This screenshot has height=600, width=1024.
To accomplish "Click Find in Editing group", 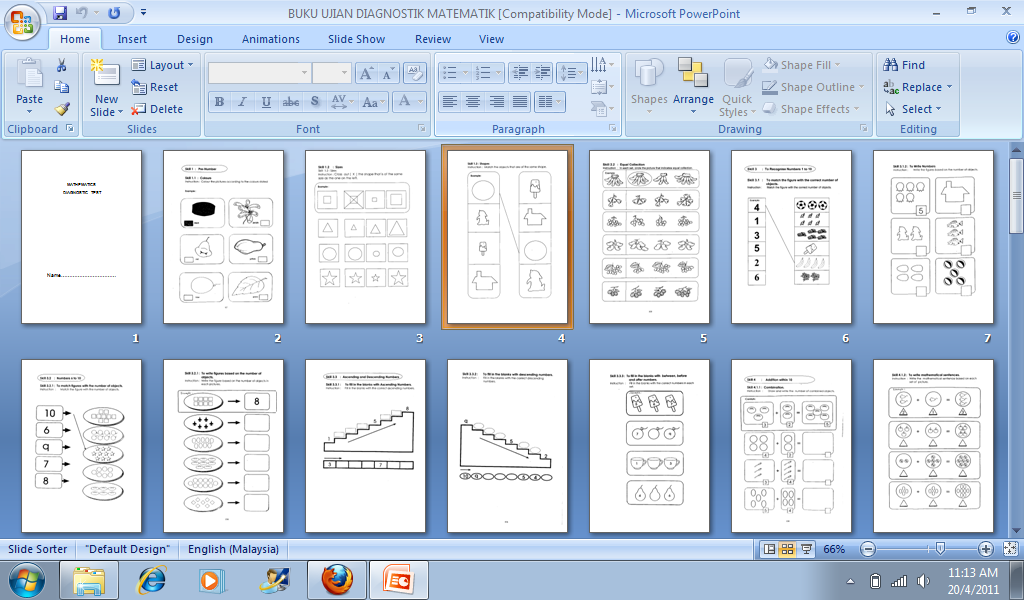I will point(904,65).
